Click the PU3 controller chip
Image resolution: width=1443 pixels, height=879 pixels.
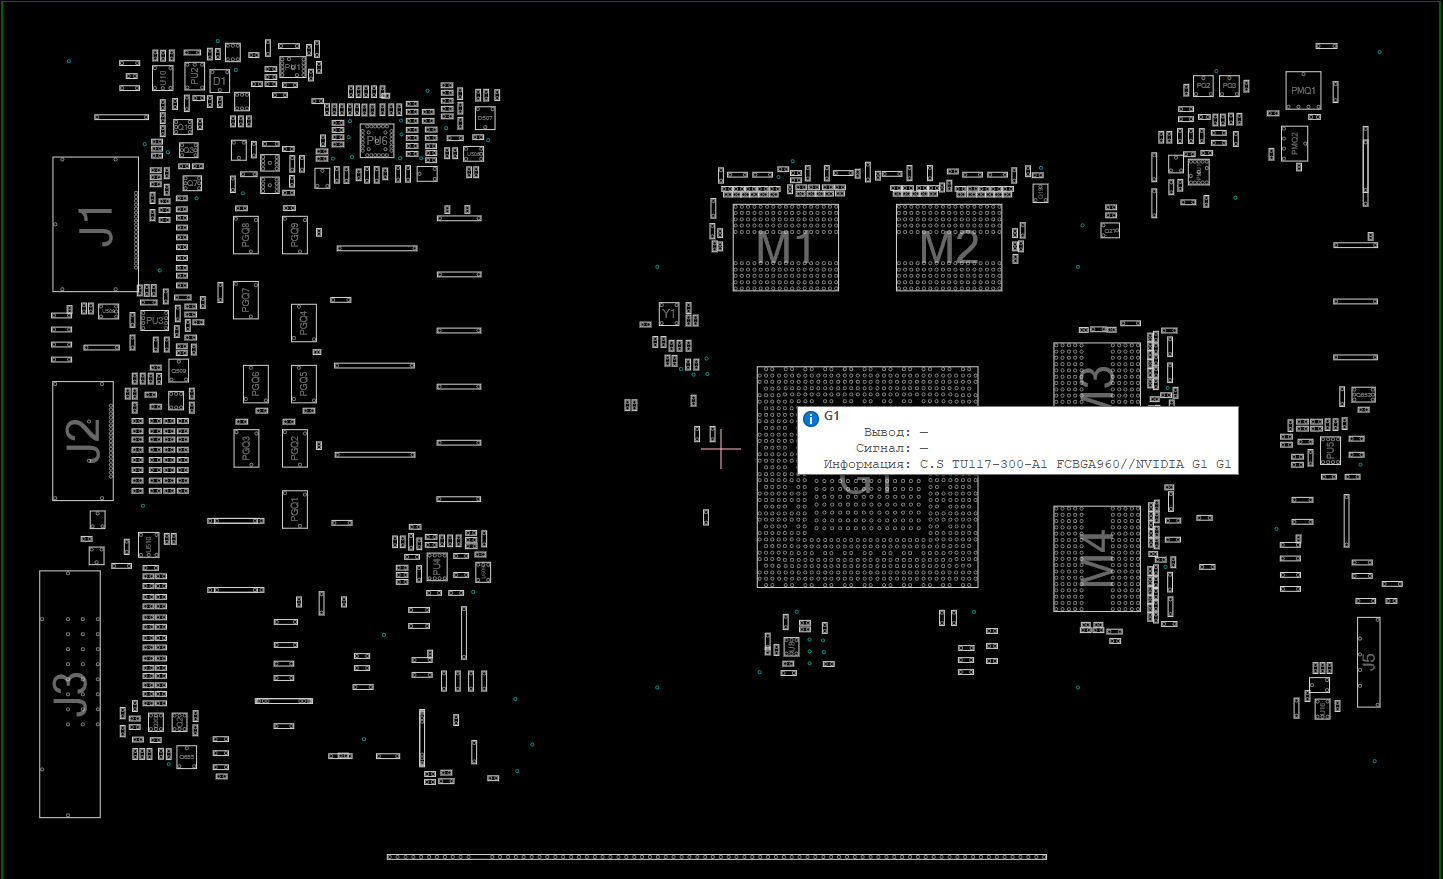click(154, 321)
